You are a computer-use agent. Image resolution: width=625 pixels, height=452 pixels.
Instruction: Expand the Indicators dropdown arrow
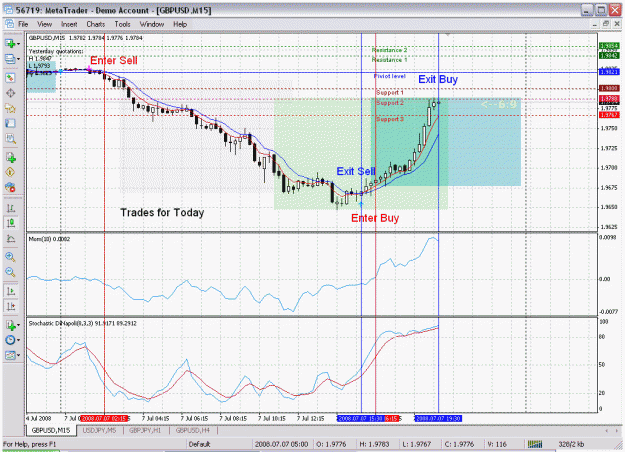18,325
